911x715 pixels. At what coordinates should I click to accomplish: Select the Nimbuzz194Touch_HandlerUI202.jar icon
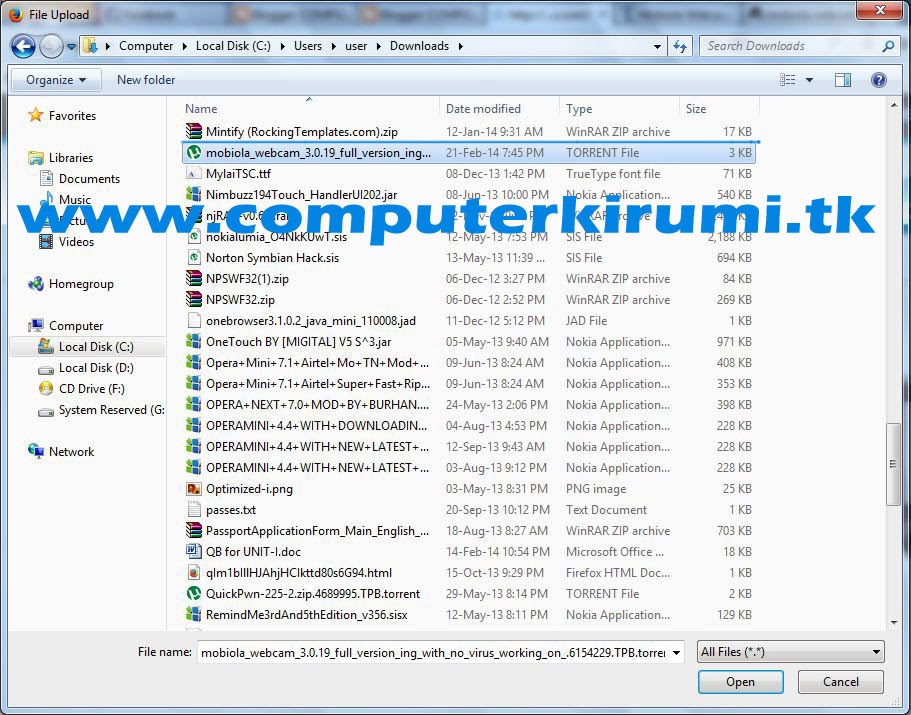coord(193,194)
